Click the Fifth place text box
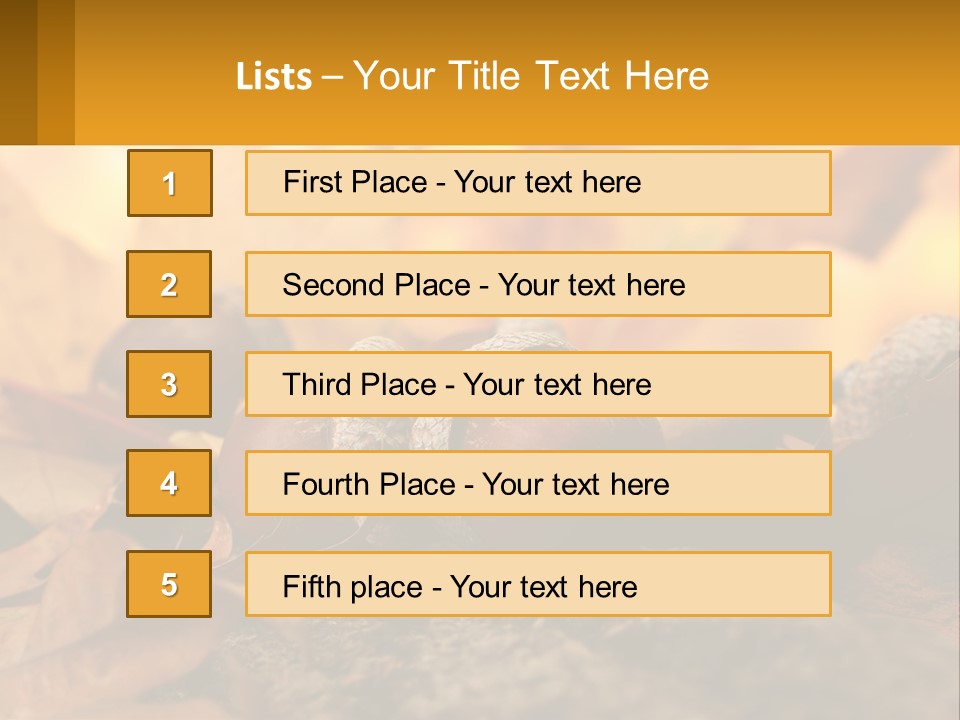 (x=538, y=584)
